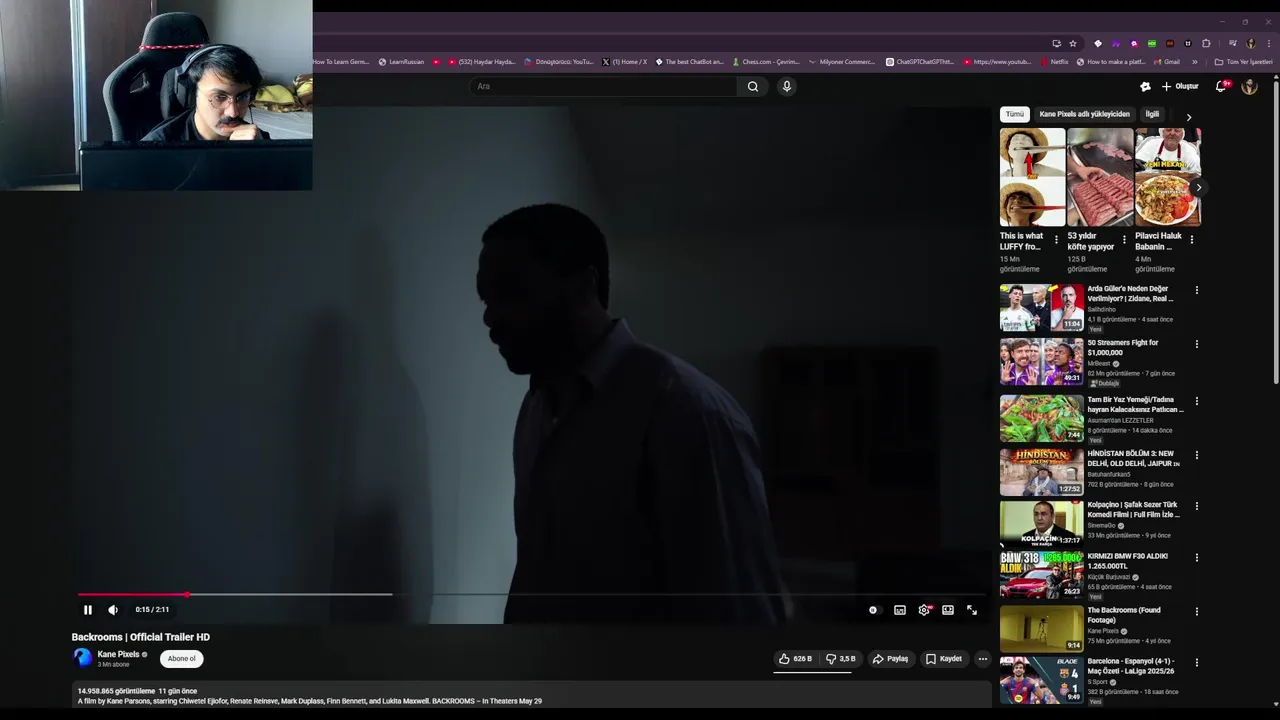Open KIRMIZI BMW F30 ALDIK video

(1041, 574)
